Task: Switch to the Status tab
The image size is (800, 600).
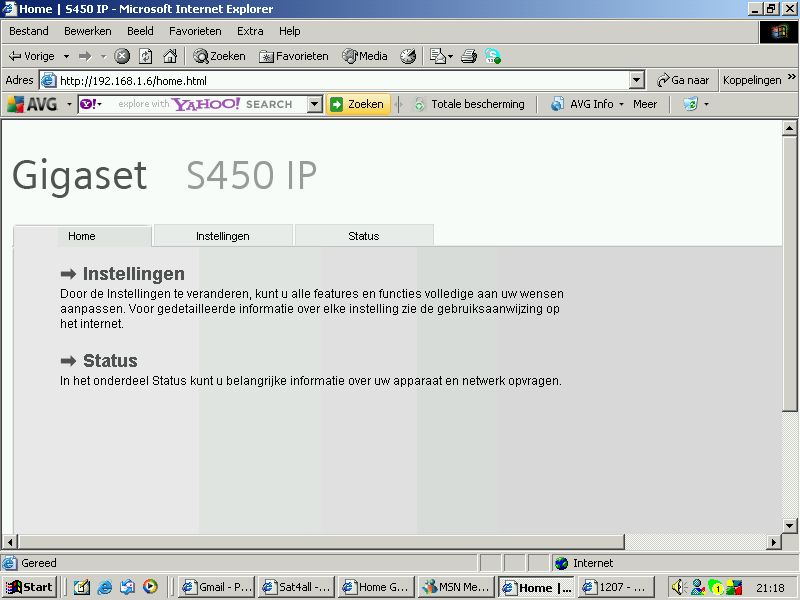Action: point(364,236)
